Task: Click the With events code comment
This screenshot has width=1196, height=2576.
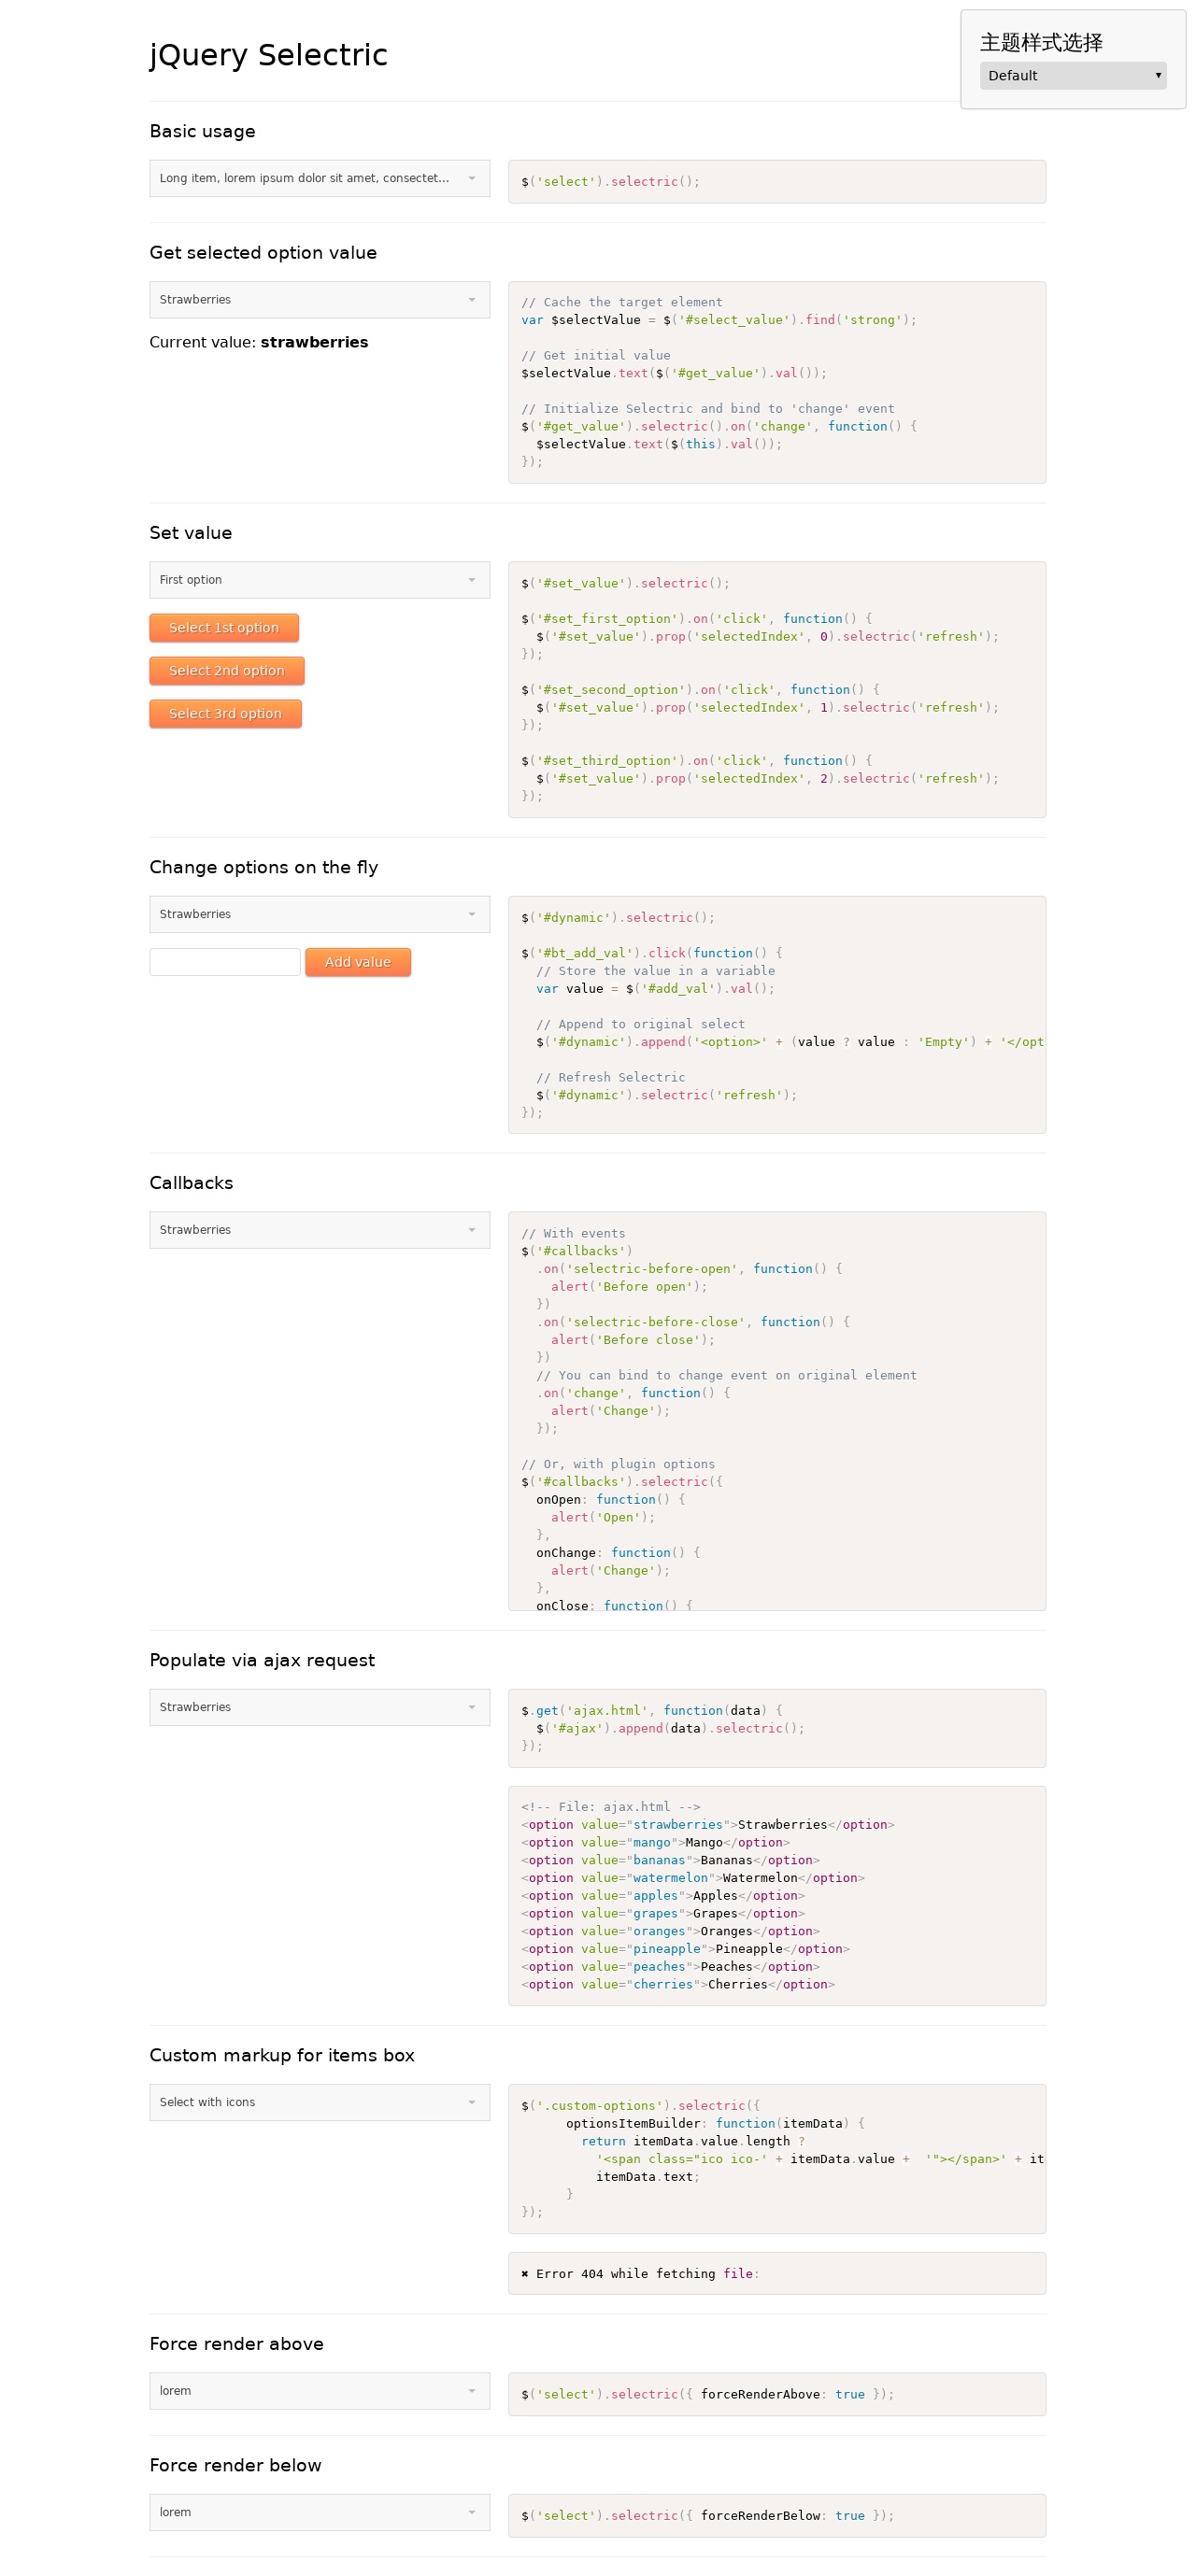Action: [x=573, y=1233]
